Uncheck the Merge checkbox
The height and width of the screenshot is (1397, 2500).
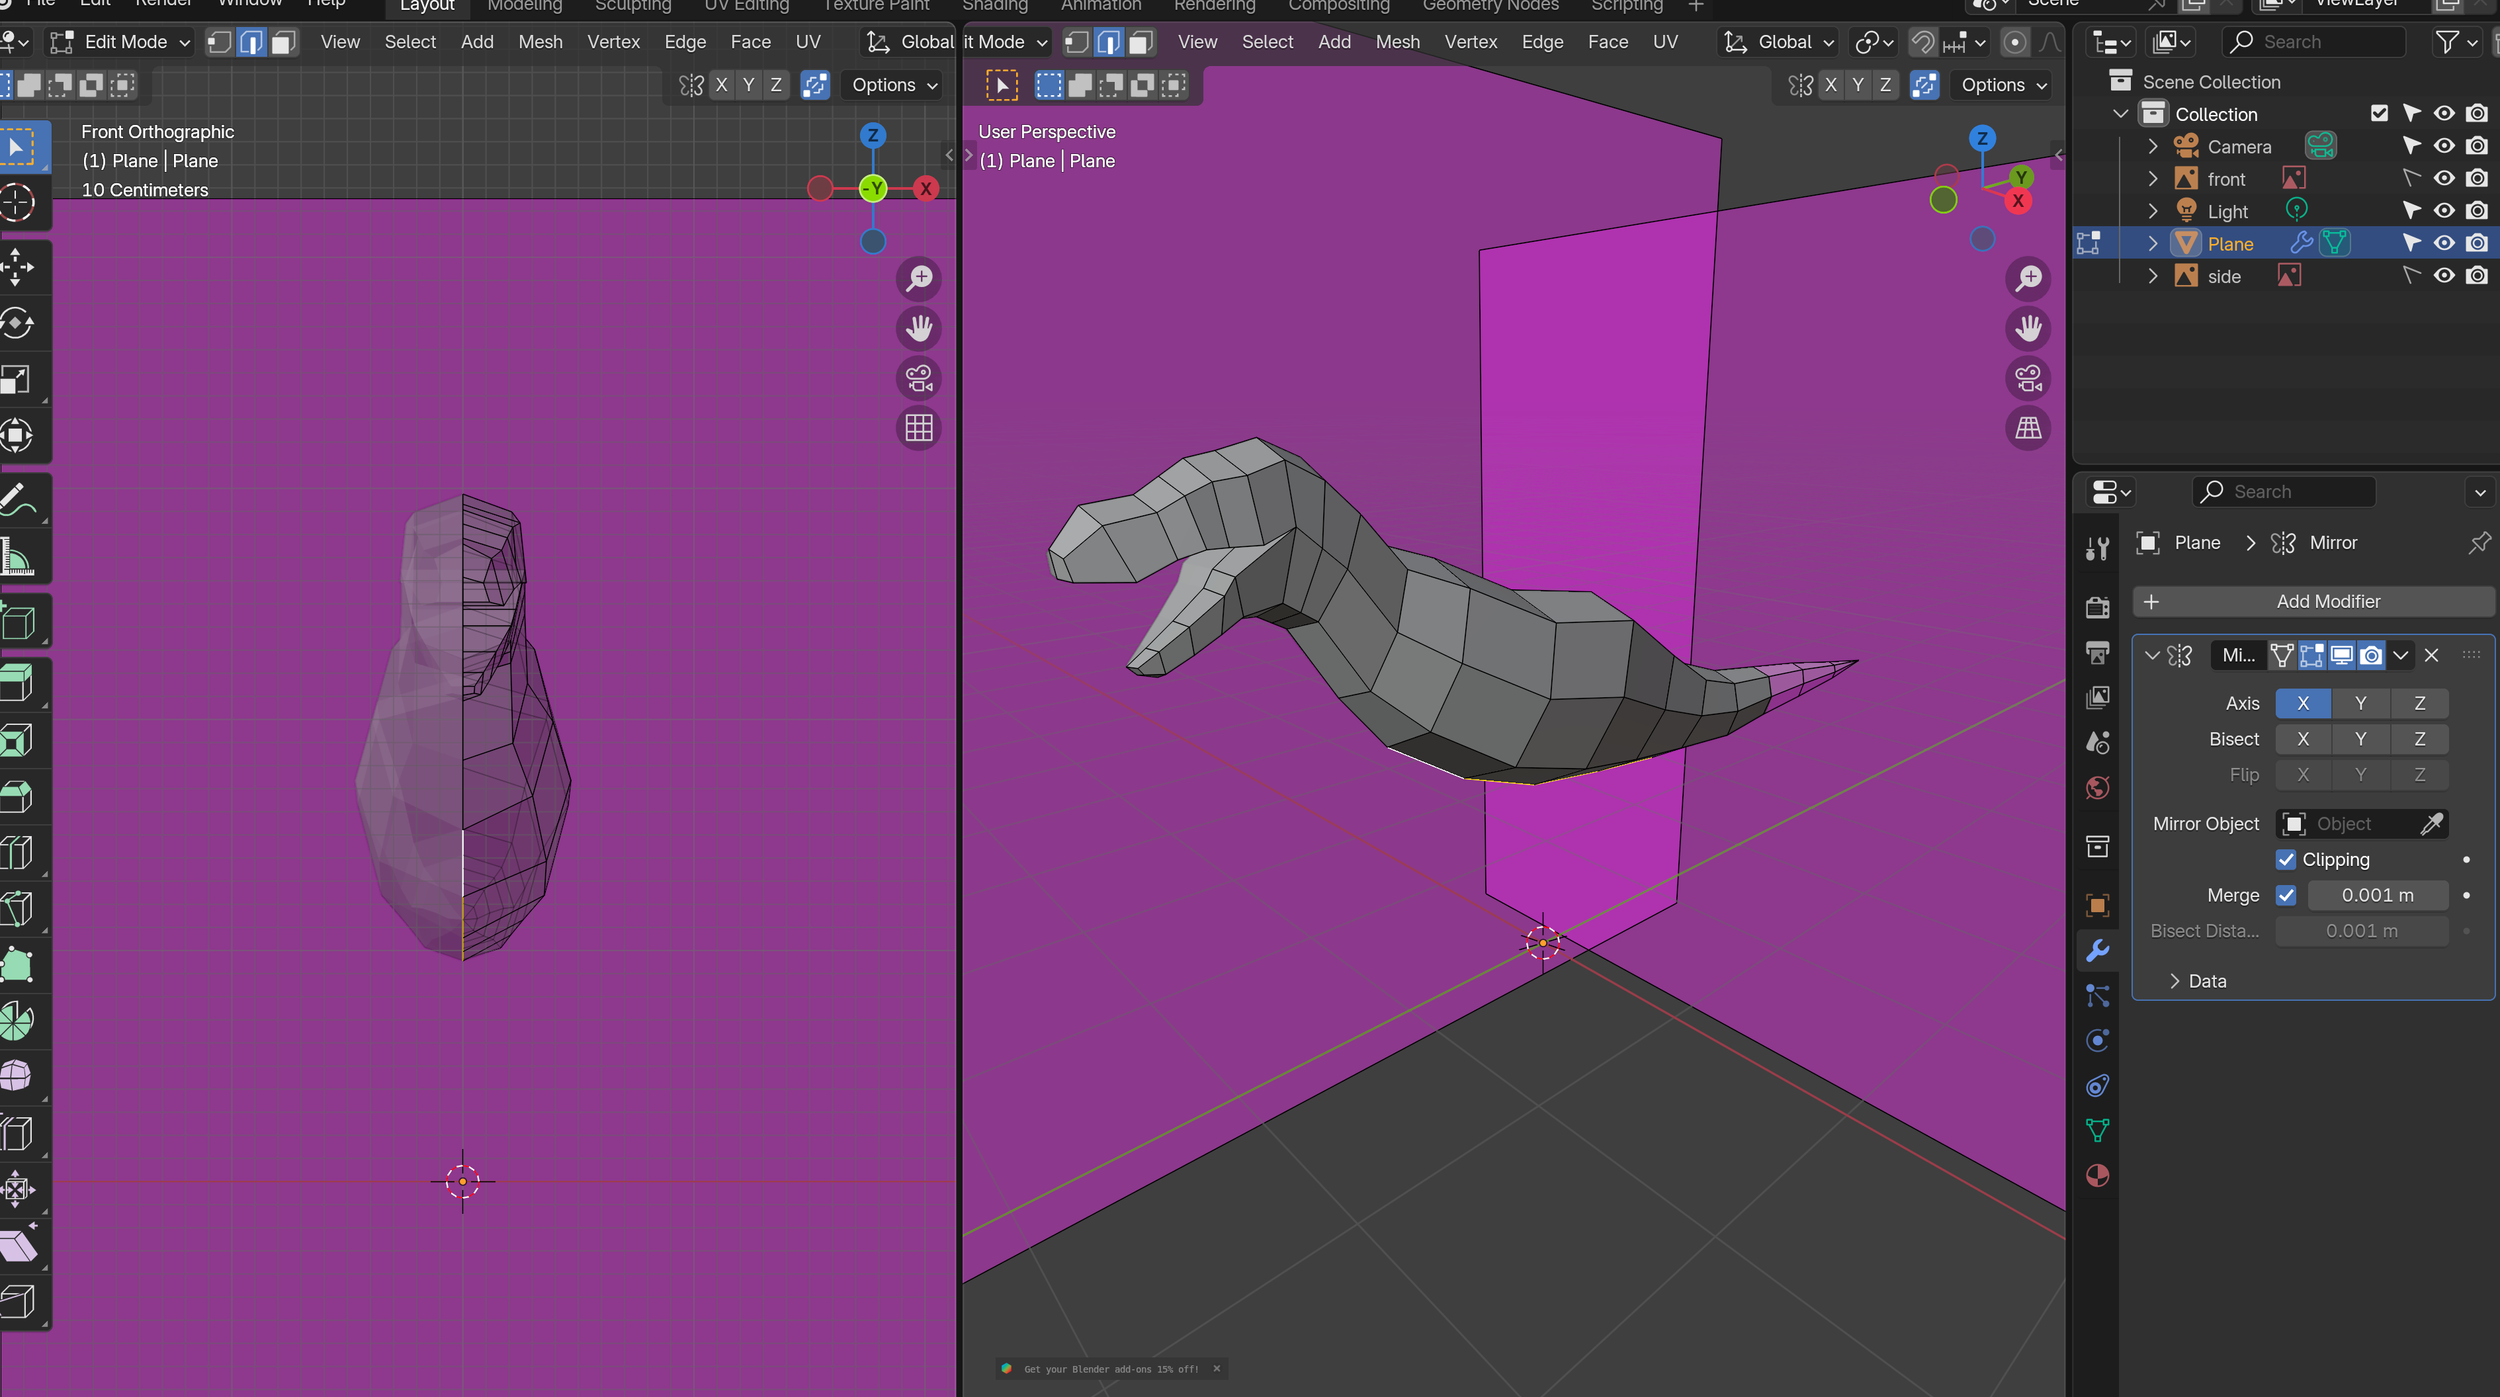click(x=2286, y=895)
